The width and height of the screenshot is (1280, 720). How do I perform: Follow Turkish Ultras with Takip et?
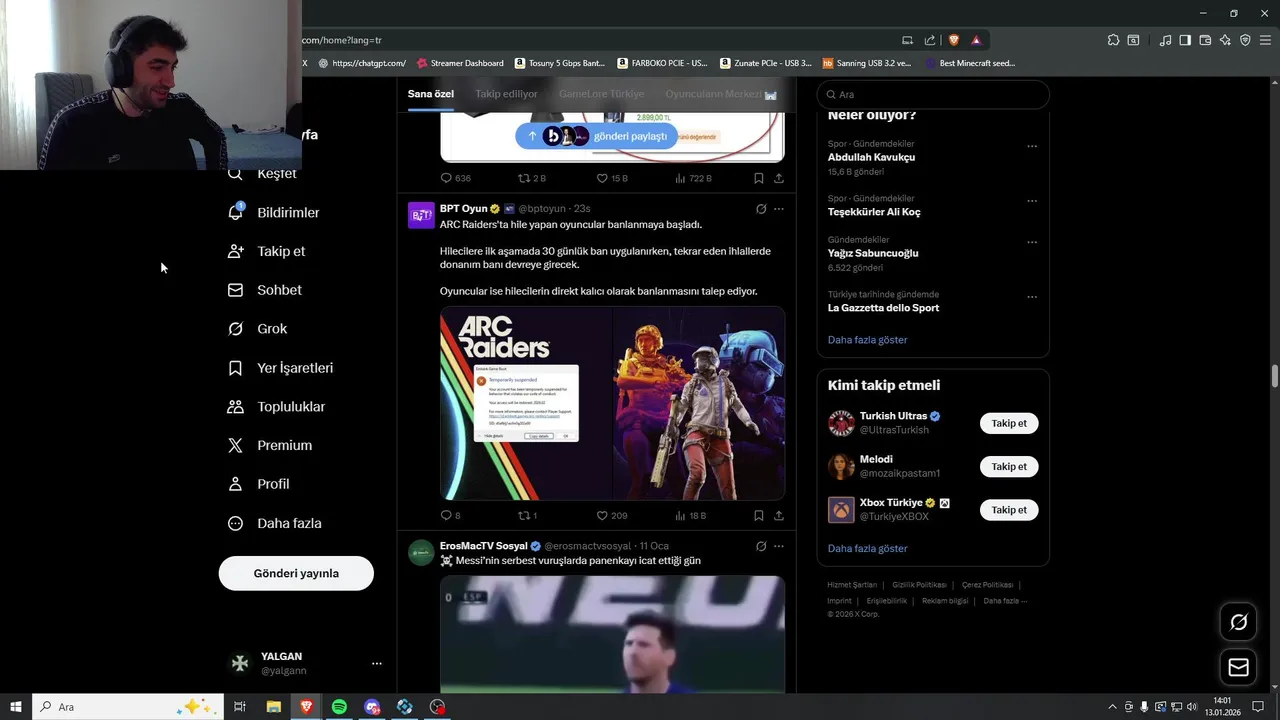pos(1009,423)
